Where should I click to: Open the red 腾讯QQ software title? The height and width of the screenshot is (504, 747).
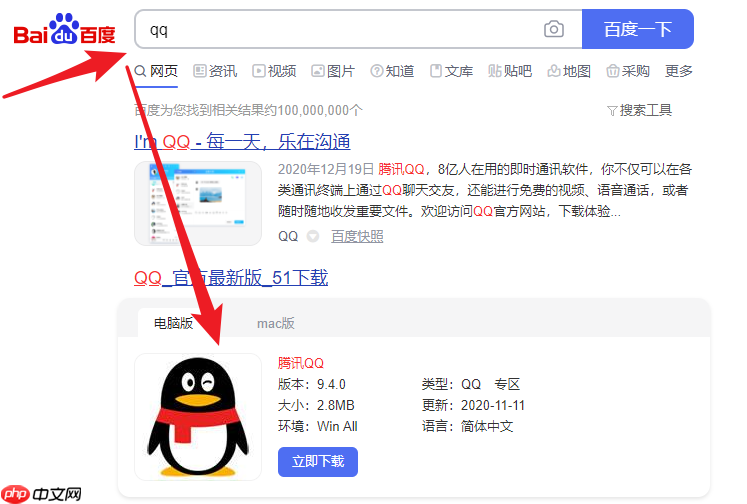(x=301, y=363)
